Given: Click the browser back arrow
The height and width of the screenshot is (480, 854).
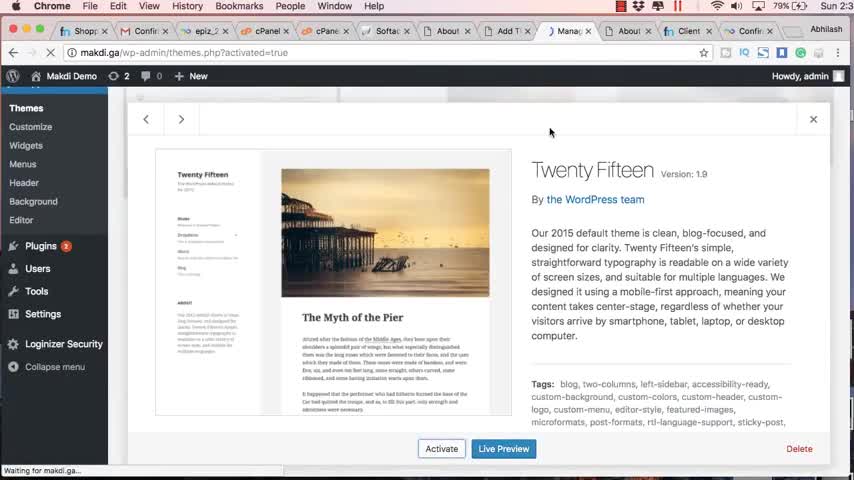Looking at the screenshot, I should tap(14, 53).
